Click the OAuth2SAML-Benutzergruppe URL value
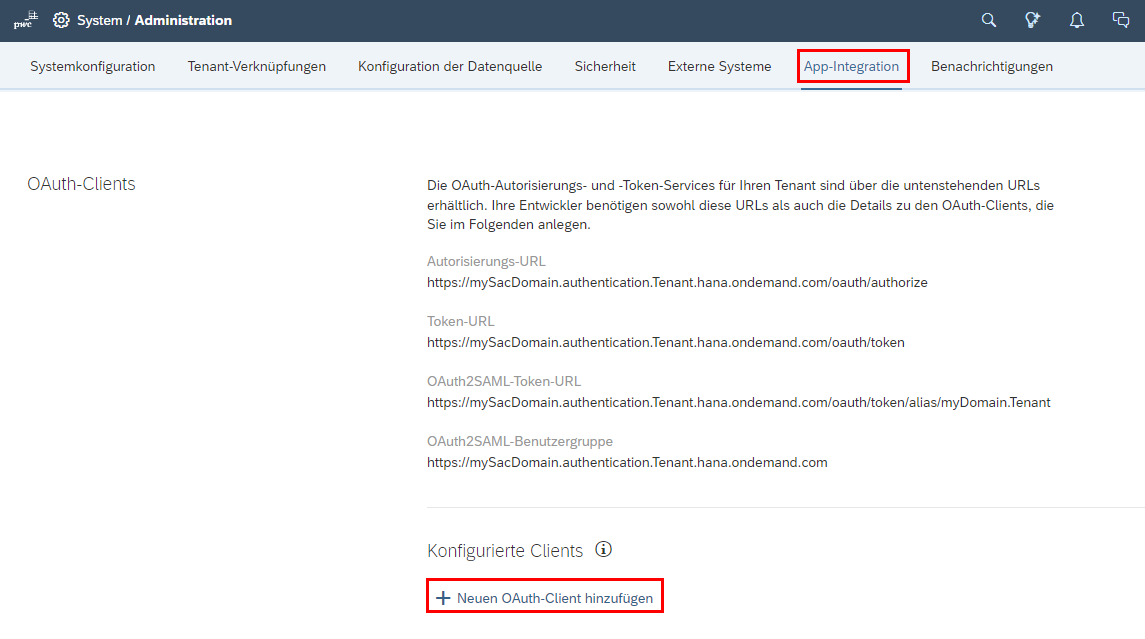 click(x=627, y=462)
